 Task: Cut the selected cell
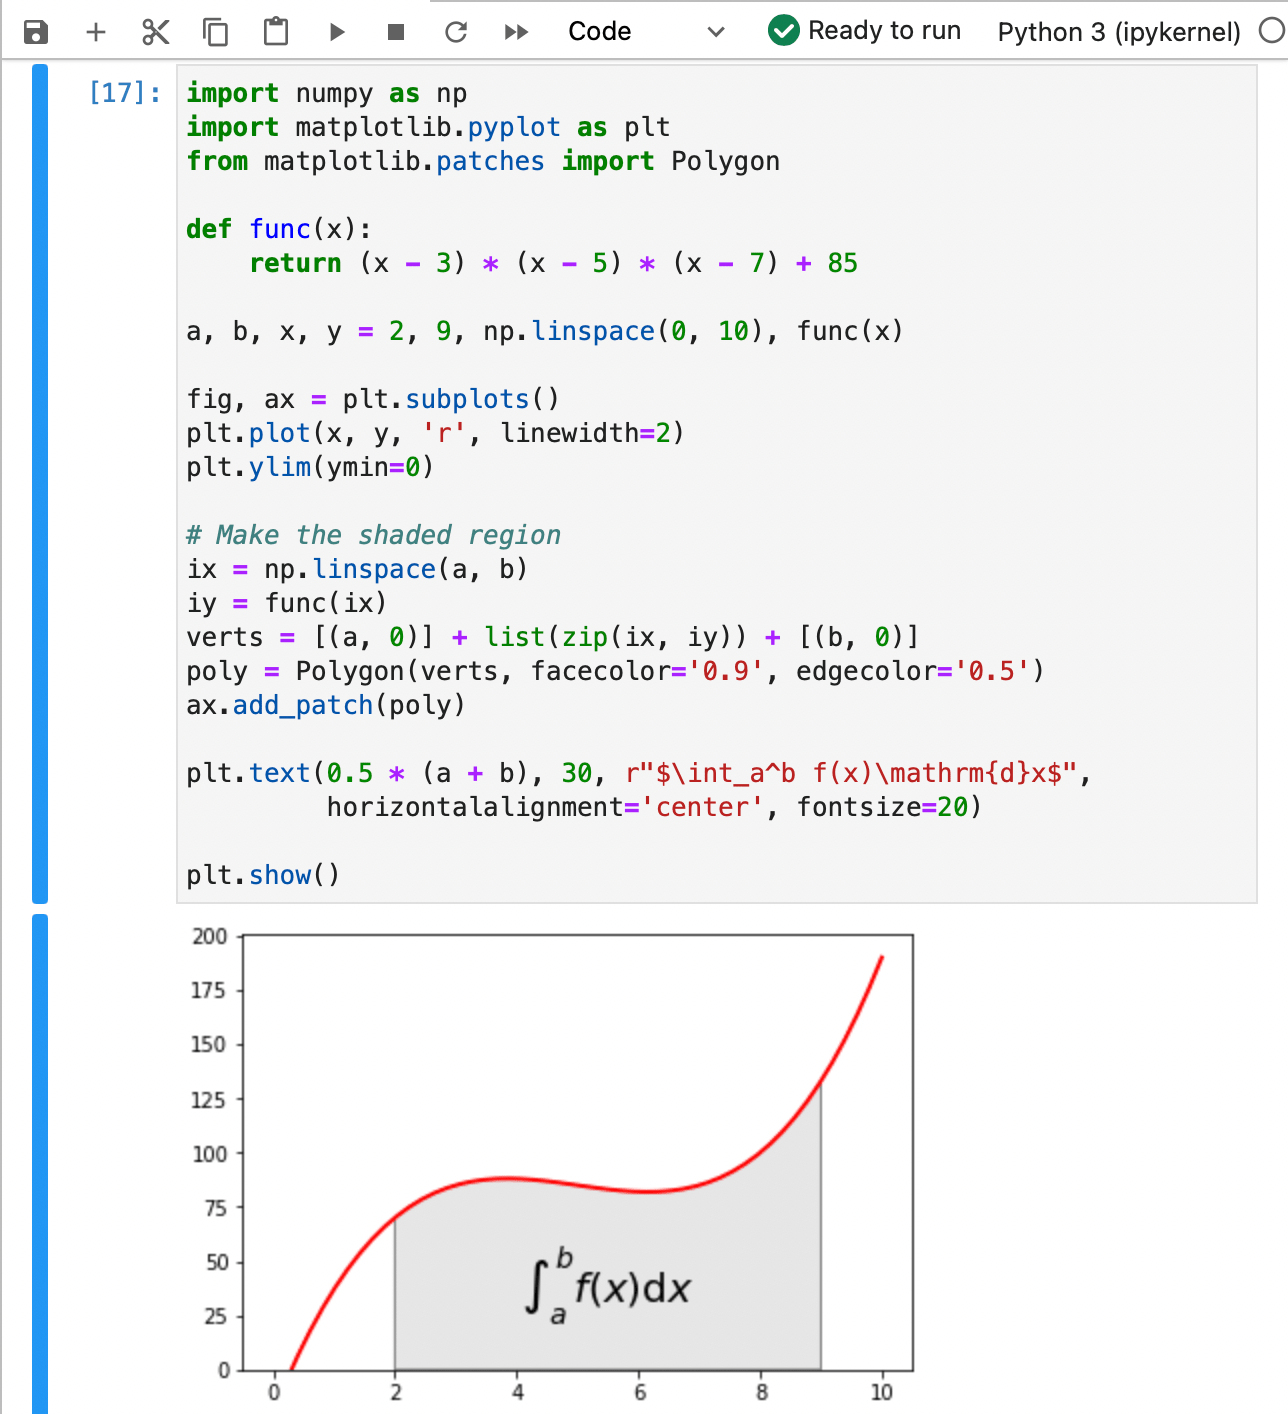pos(156,31)
